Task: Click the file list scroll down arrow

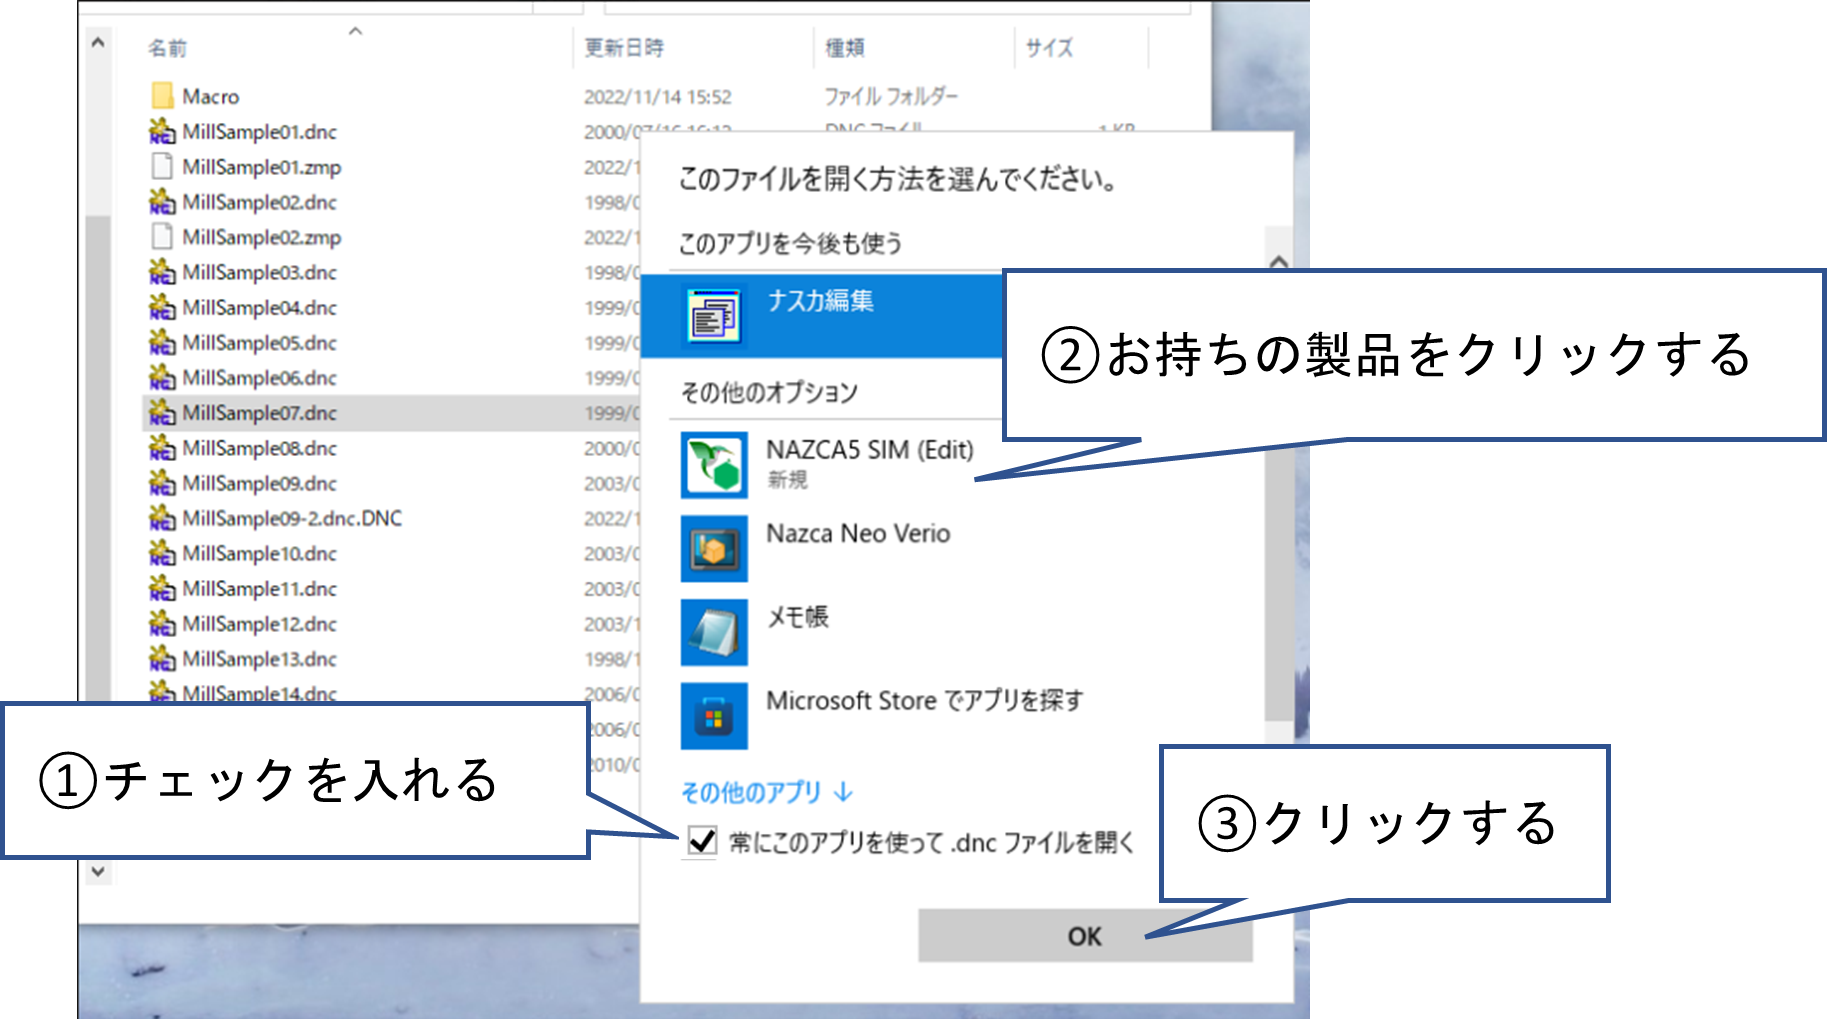Action: [x=98, y=871]
